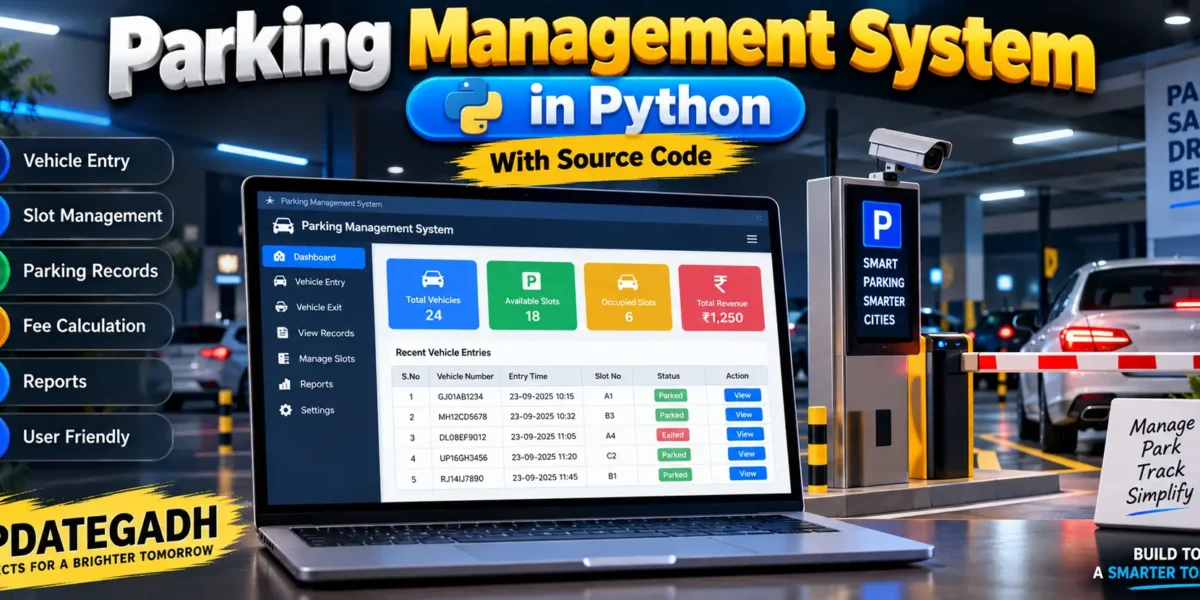Click the With Source Code yellow banner
The width and height of the screenshot is (1200, 600).
(x=601, y=157)
